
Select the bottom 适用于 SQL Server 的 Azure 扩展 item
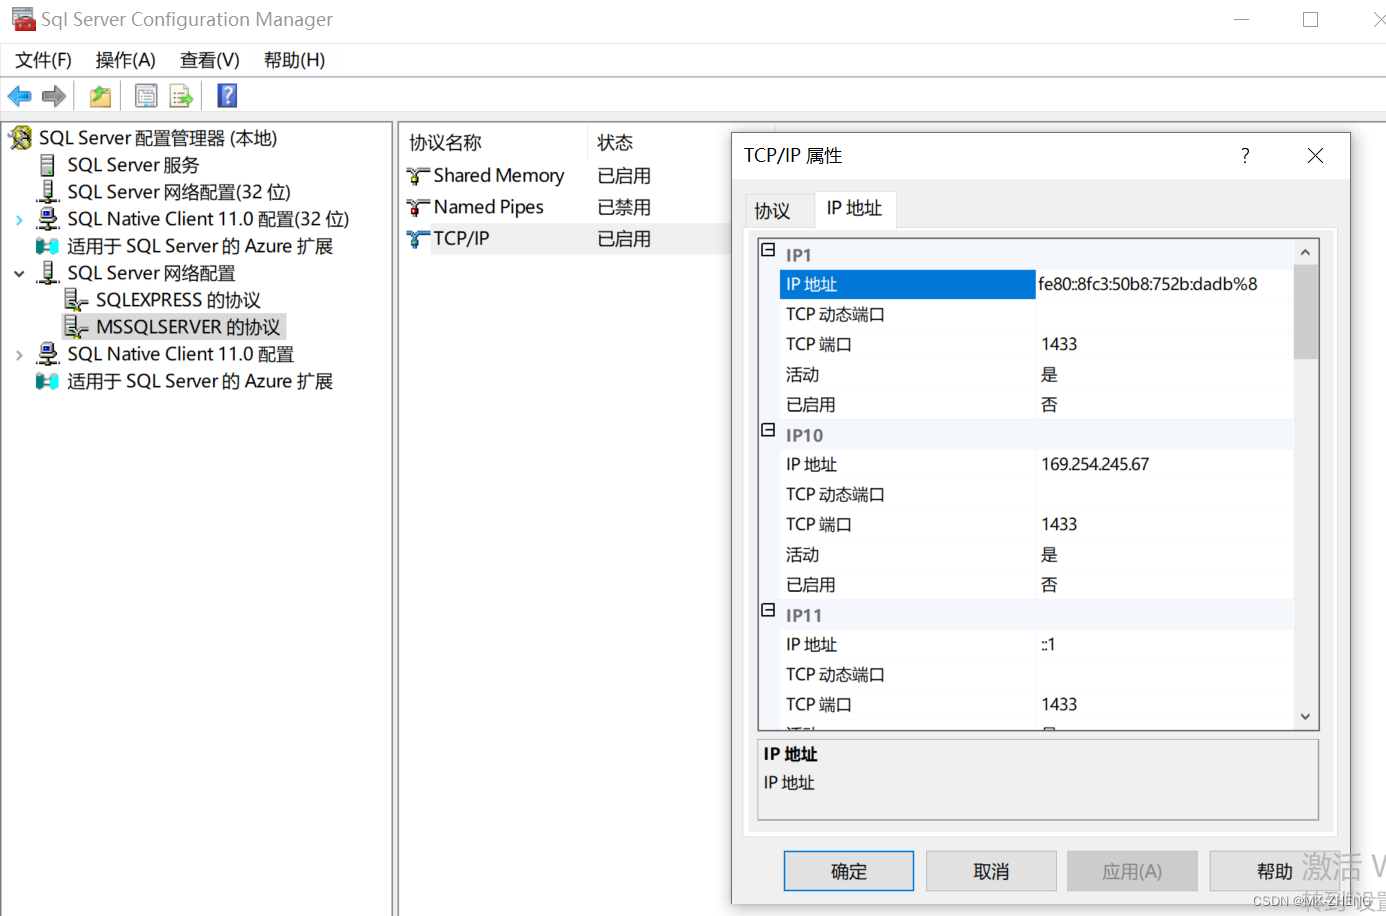(x=200, y=381)
